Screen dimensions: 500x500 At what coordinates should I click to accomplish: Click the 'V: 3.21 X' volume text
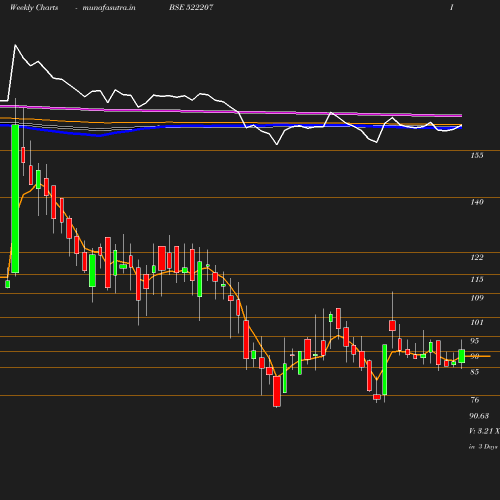point(484,431)
